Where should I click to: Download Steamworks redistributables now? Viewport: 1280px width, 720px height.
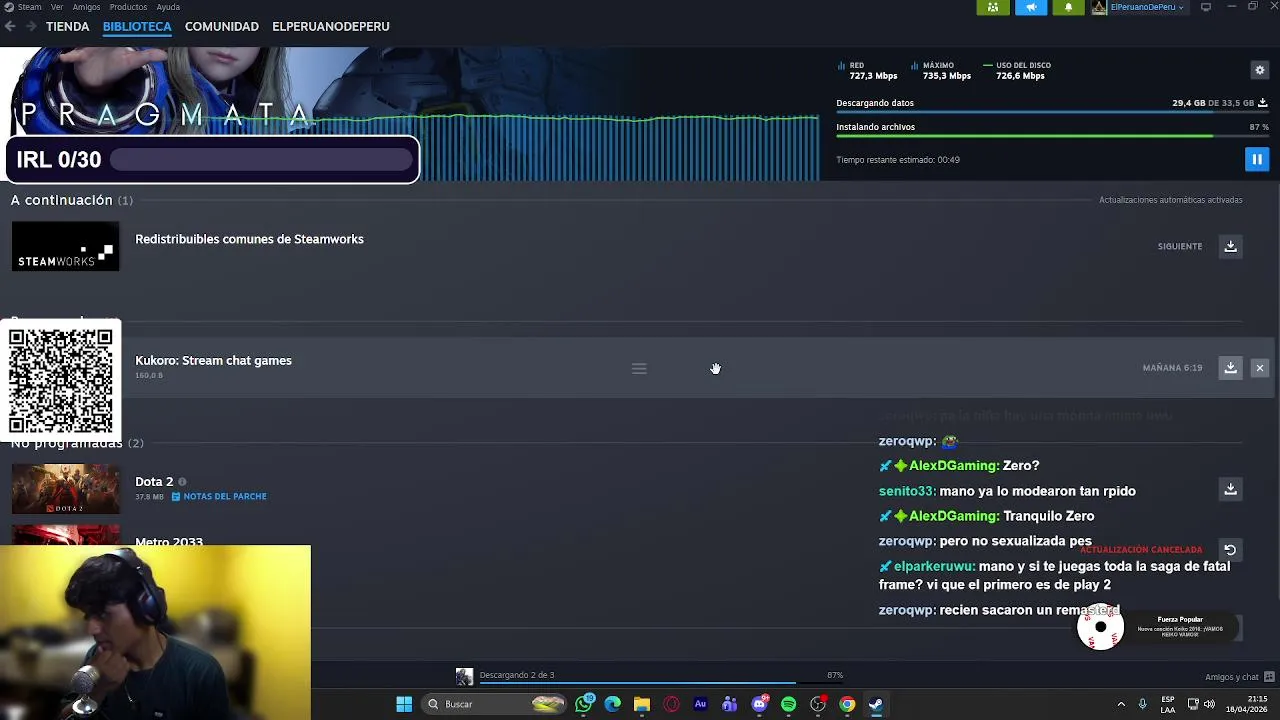(x=1231, y=246)
